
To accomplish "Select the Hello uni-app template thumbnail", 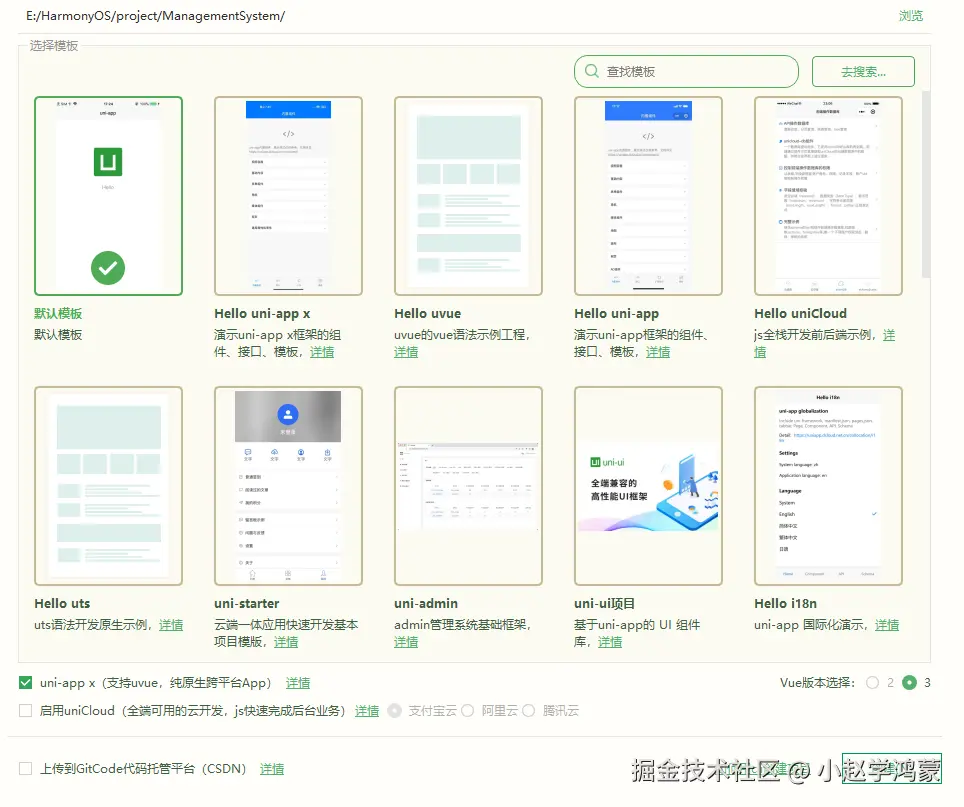I will [649, 196].
